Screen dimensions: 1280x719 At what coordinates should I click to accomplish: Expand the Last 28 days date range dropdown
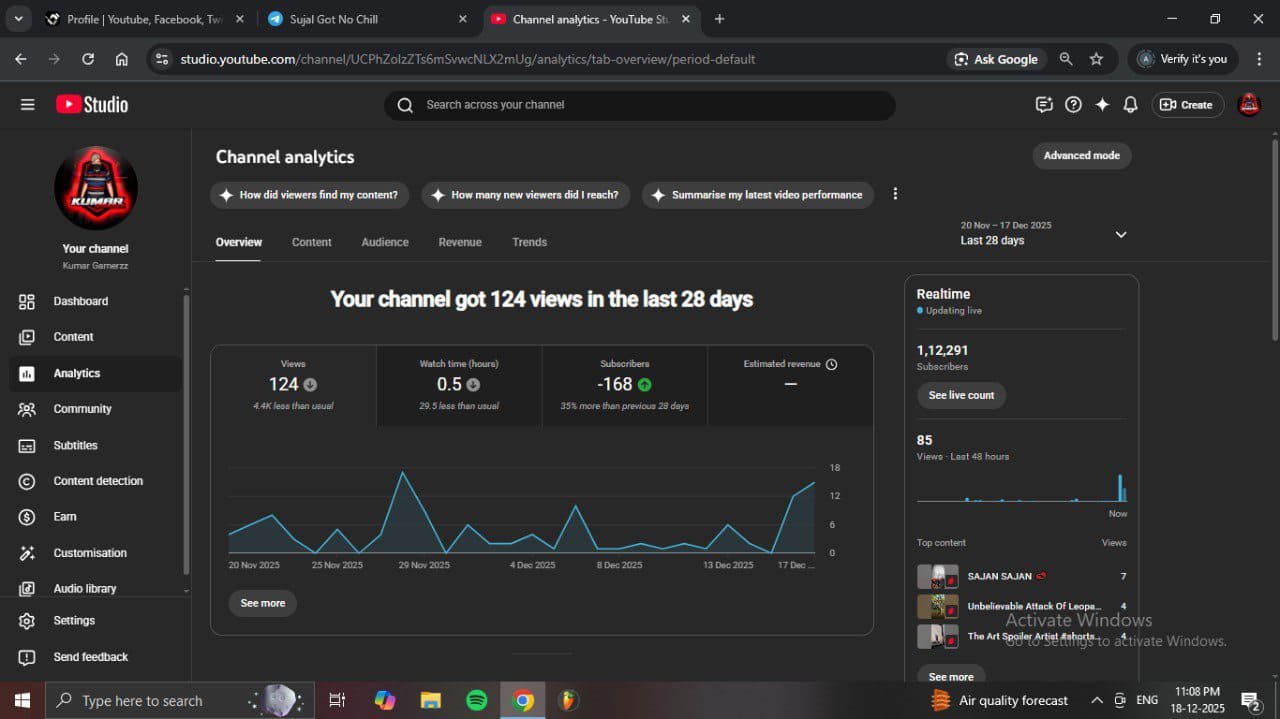pyautogui.click(x=1120, y=234)
